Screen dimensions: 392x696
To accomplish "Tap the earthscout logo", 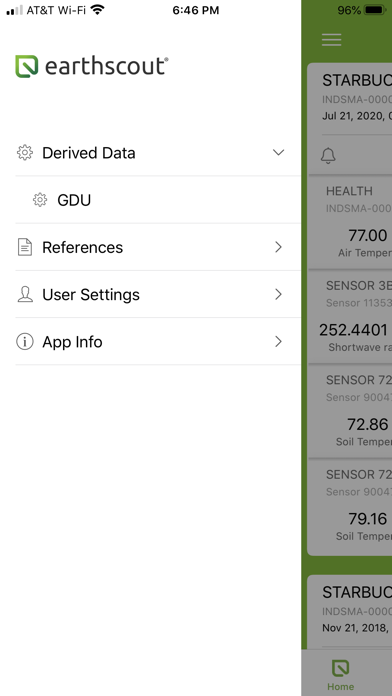I will (x=92, y=66).
